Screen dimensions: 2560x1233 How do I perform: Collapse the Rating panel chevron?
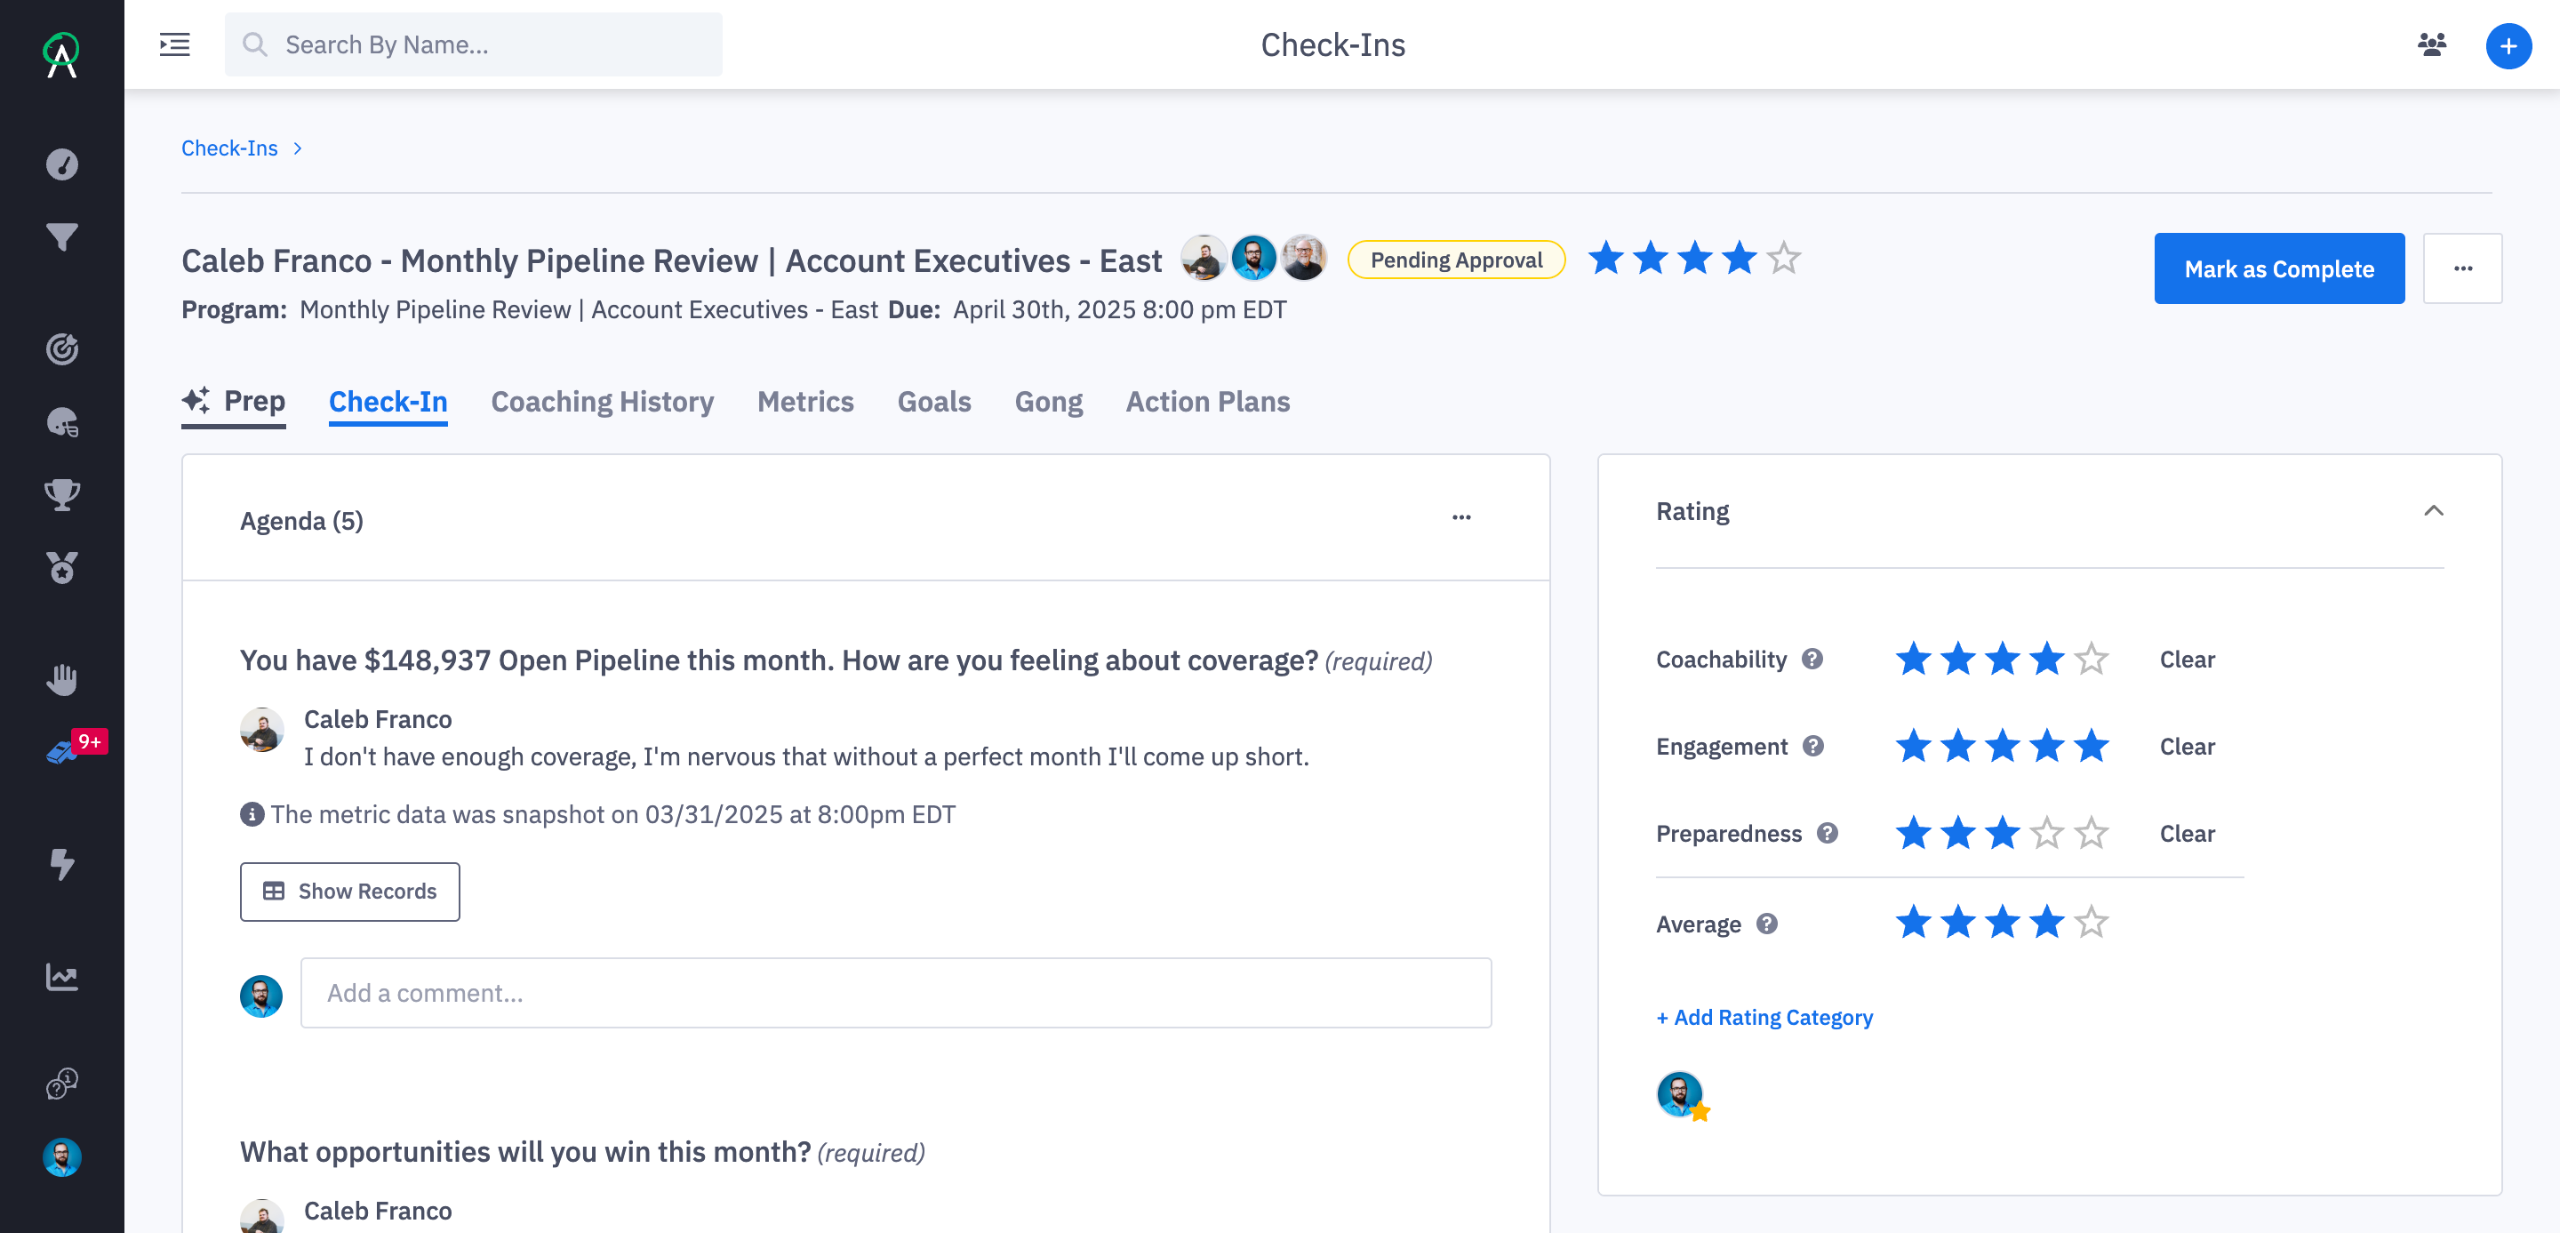click(x=2433, y=511)
